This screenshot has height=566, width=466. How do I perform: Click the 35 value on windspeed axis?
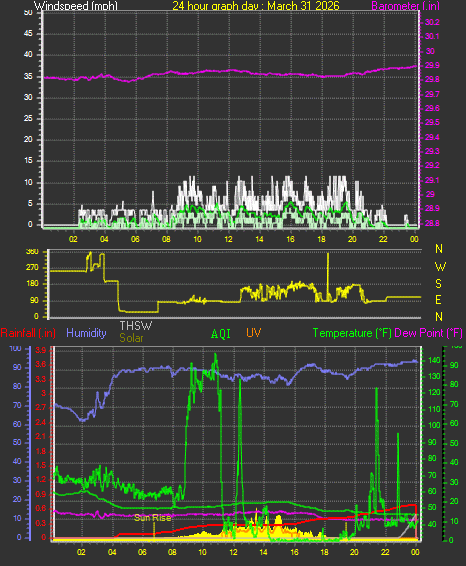pos(28,77)
